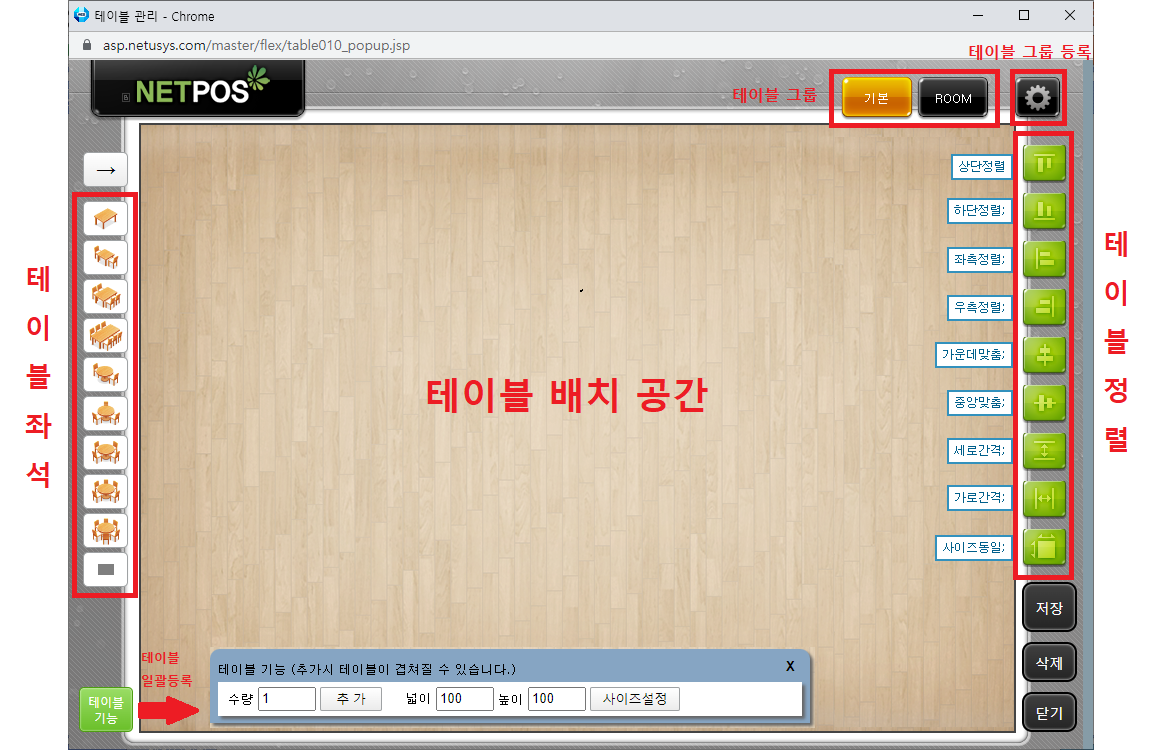Viewport: 1153px width, 750px height.
Task: Equalize horizontal spacing with 가로간격 icon
Action: point(1044,498)
